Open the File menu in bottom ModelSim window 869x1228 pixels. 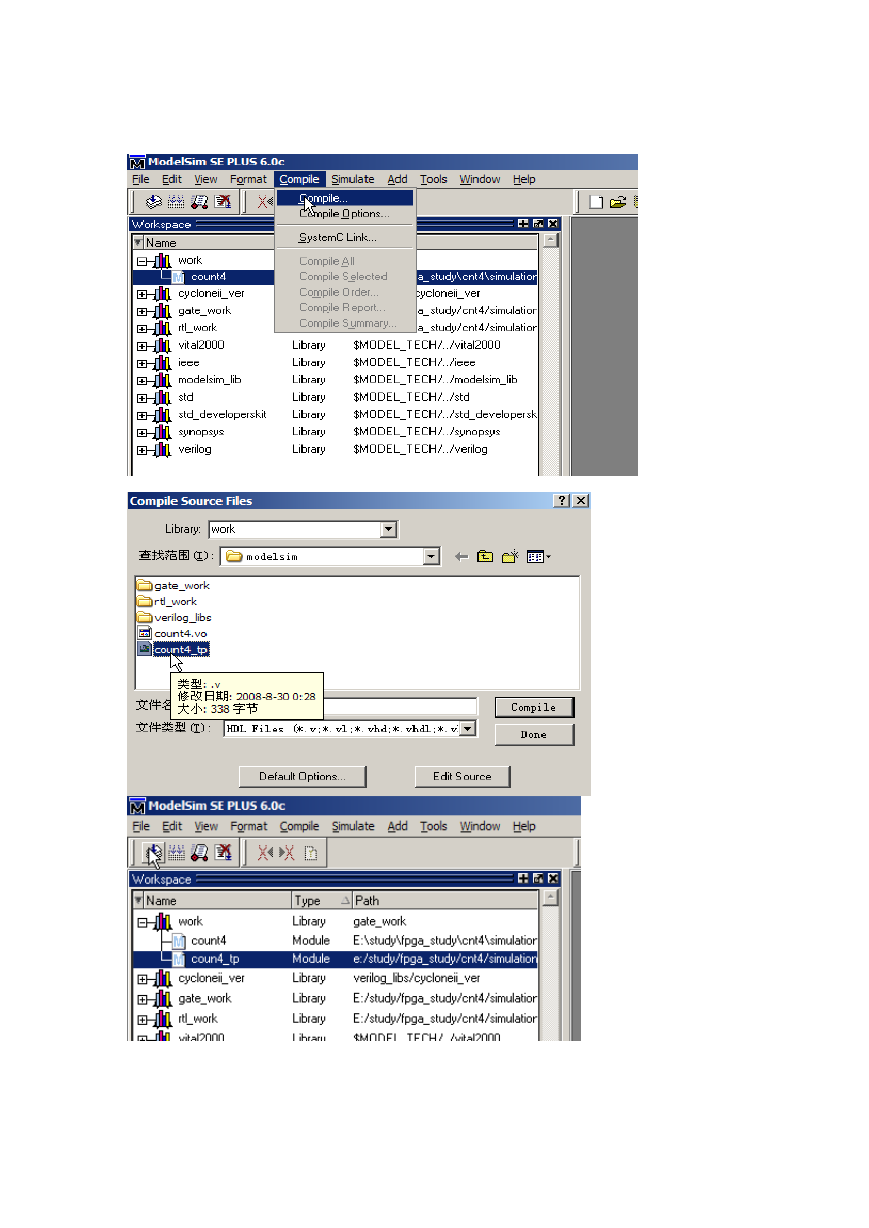click(x=141, y=826)
